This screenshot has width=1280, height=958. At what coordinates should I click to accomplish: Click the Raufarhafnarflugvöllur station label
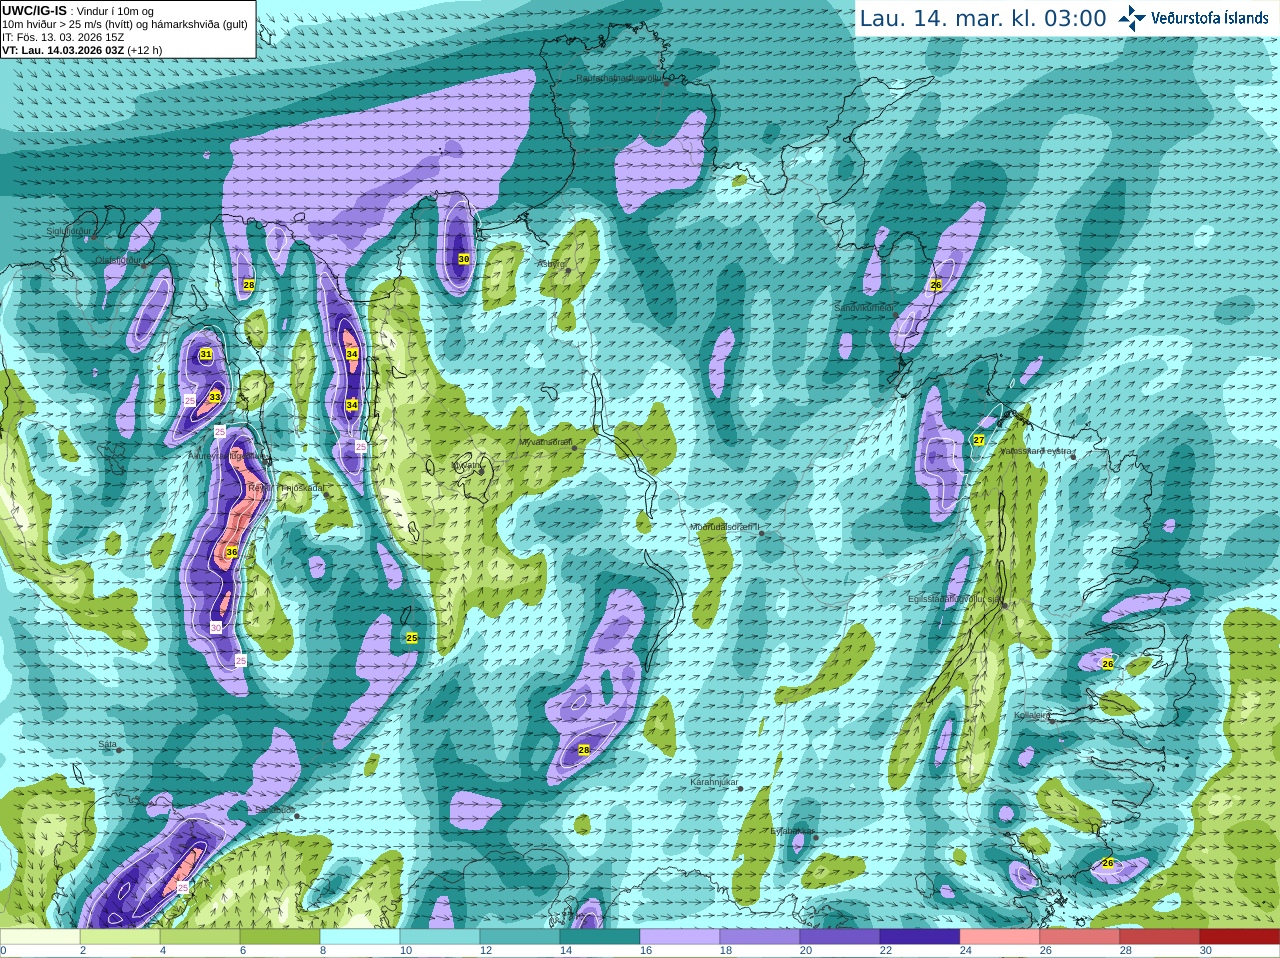[x=619, y=78]
